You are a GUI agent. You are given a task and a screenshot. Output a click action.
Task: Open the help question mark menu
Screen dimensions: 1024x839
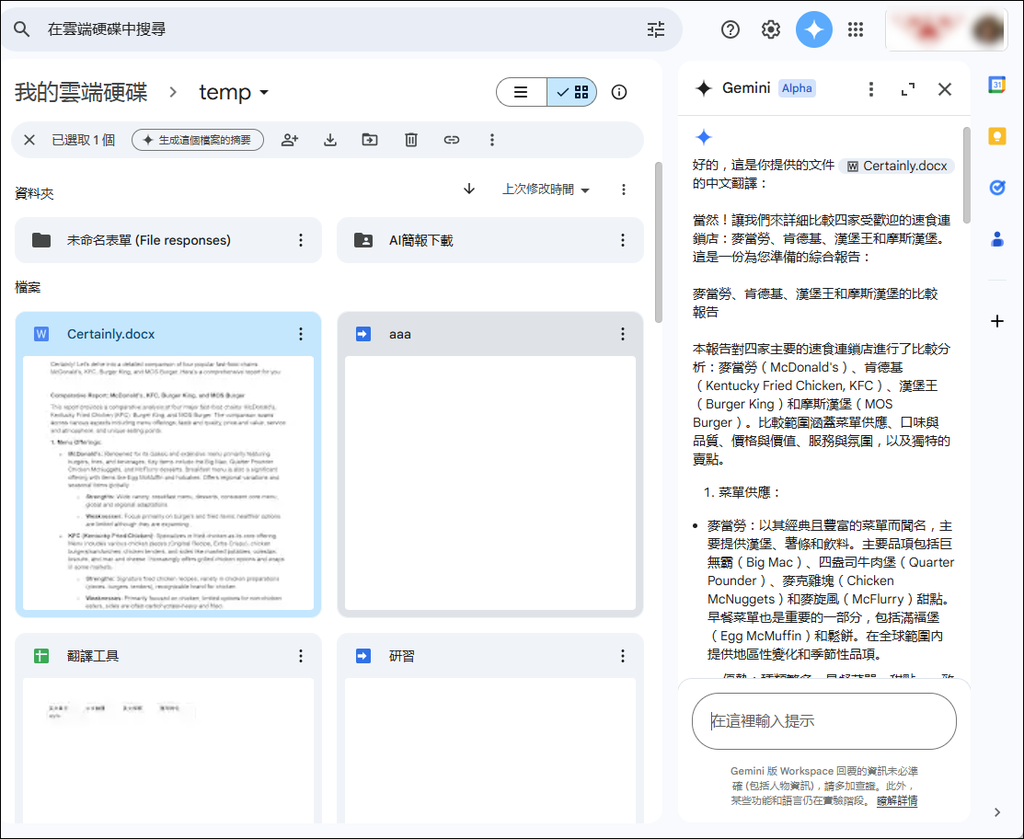[x=730, y=29]
